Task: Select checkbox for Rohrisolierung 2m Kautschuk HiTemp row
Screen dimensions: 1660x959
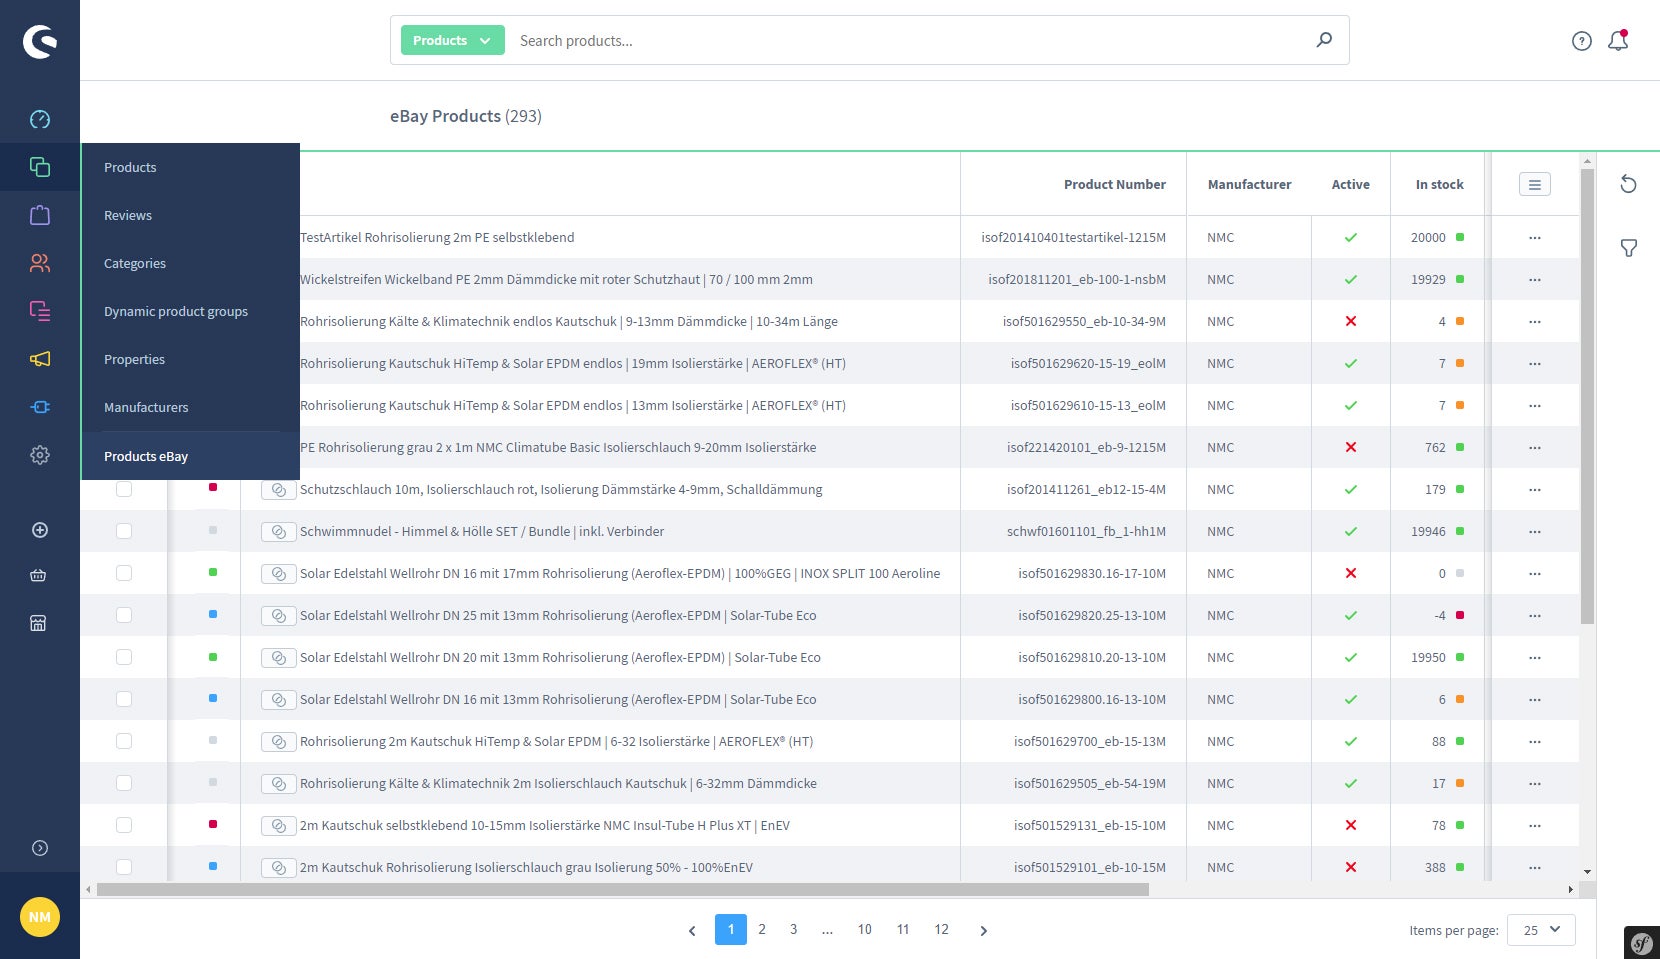Action: click(124, 741)
